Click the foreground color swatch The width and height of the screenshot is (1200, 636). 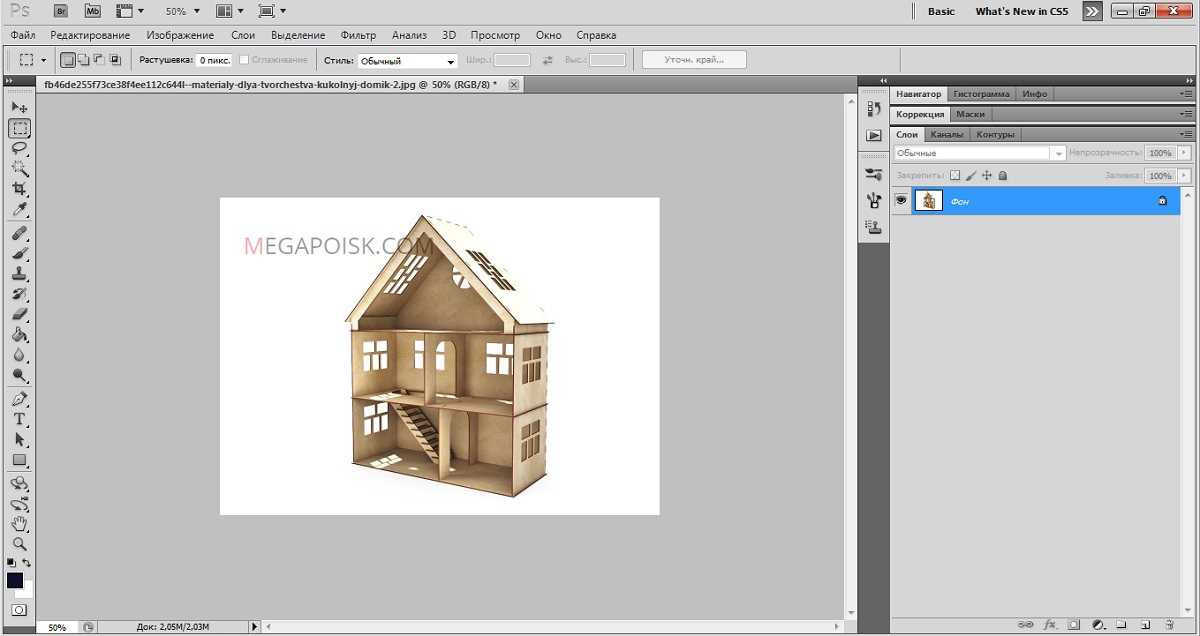click(x=15, y=580)
